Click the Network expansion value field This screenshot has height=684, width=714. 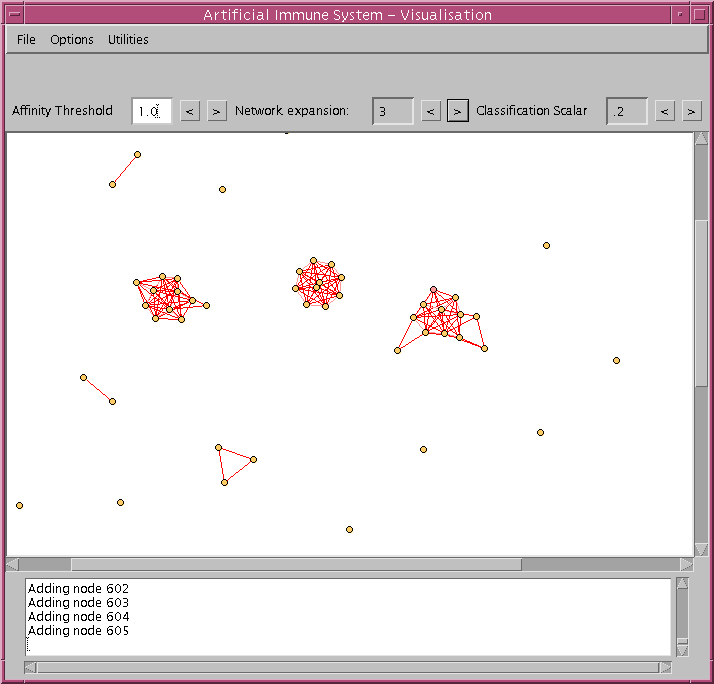click(393, 111)
